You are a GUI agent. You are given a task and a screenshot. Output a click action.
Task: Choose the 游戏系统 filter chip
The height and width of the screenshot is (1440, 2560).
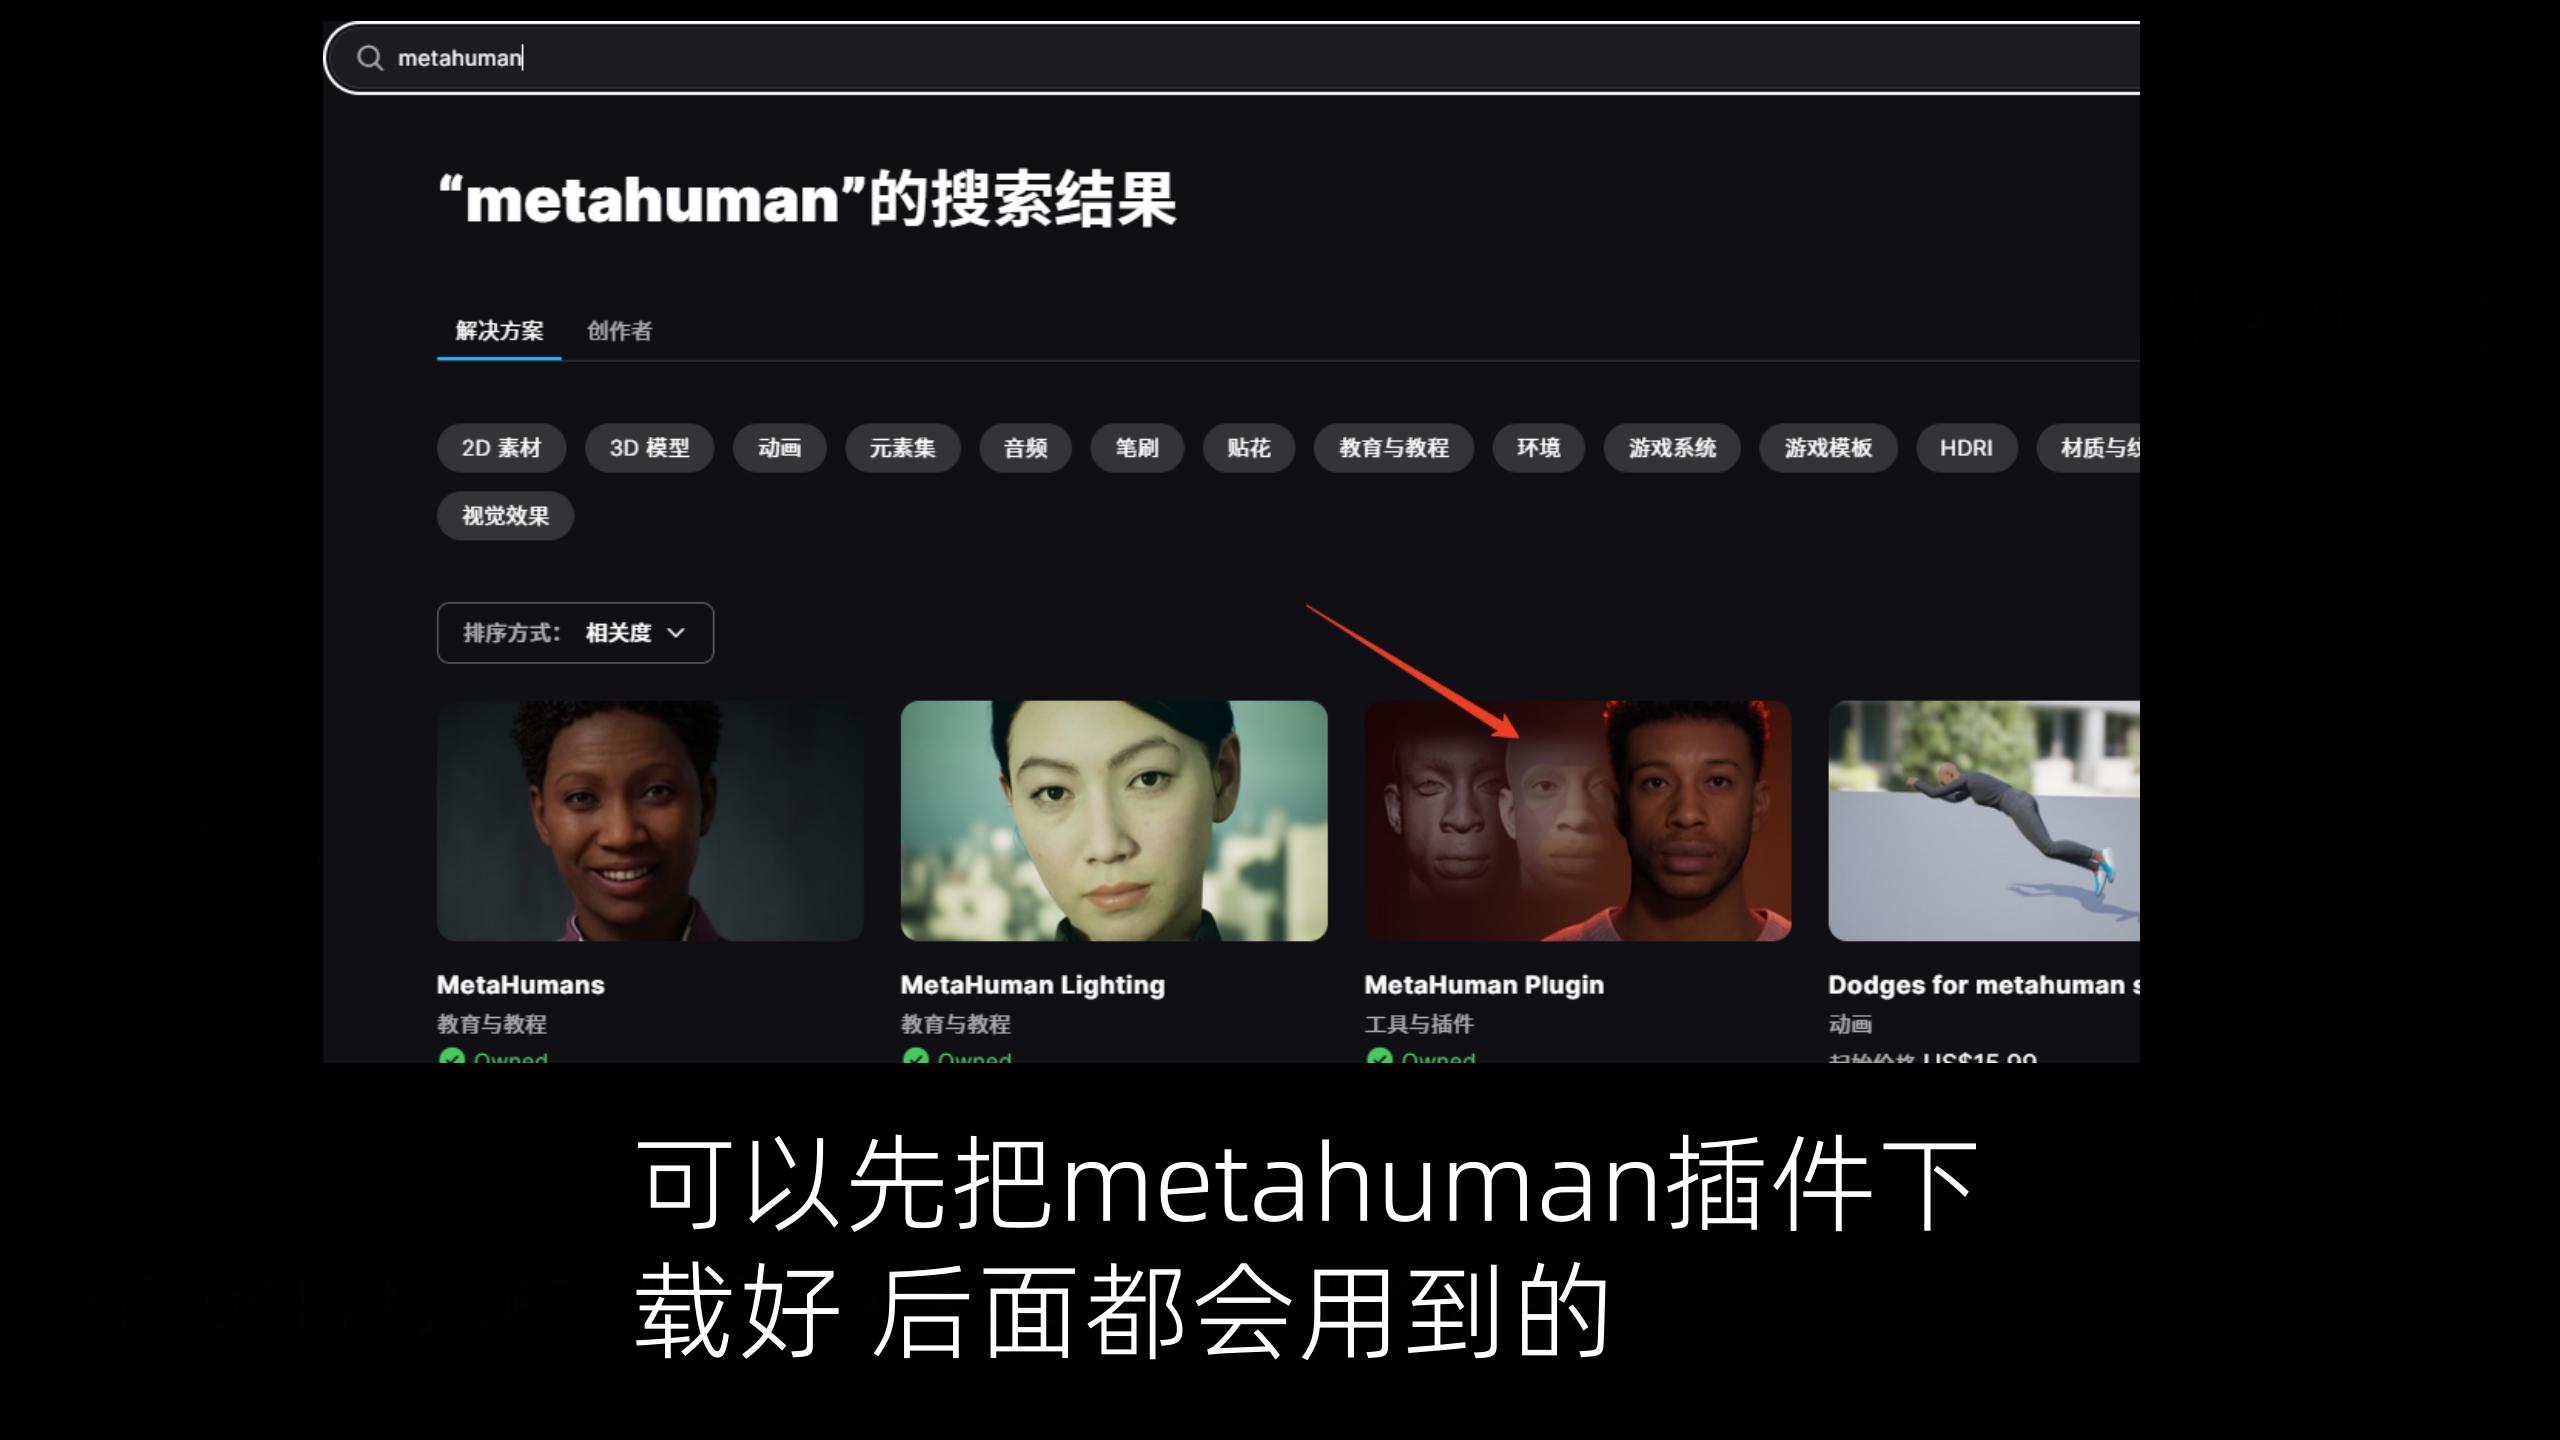(1672, 448)
